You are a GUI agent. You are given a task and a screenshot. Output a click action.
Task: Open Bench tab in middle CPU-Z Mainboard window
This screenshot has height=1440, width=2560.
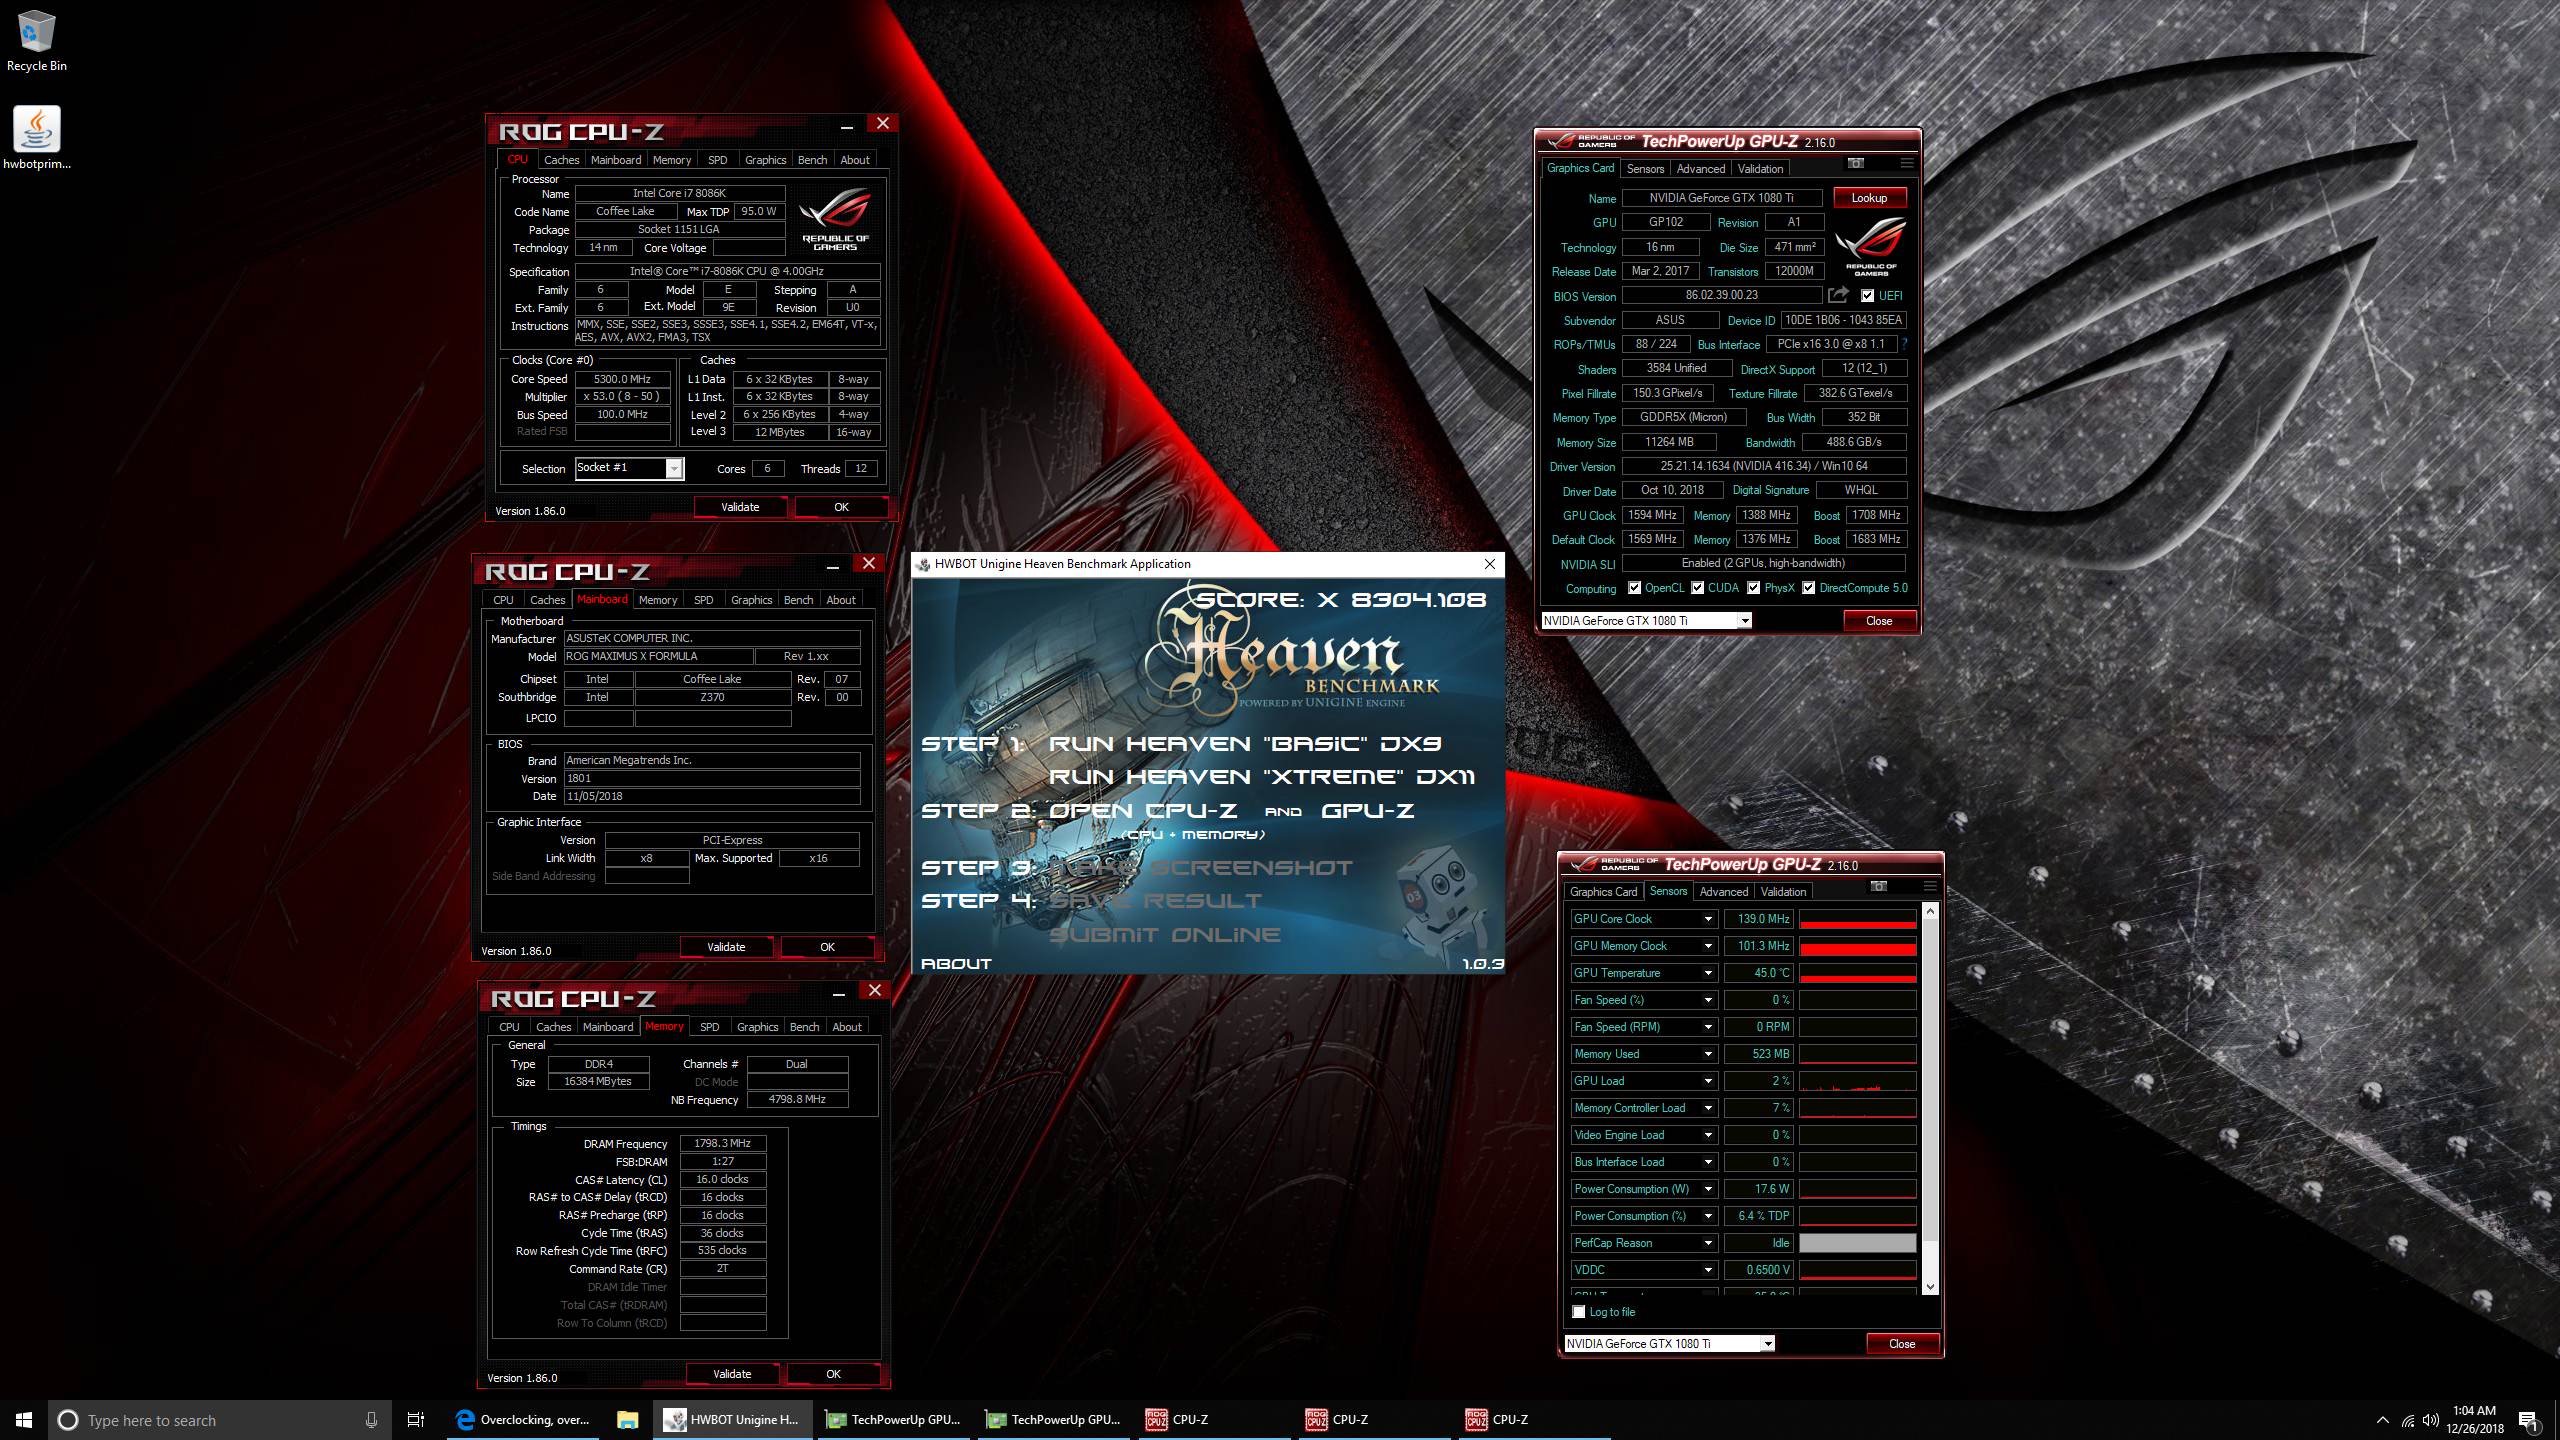[x=798, y=600]
